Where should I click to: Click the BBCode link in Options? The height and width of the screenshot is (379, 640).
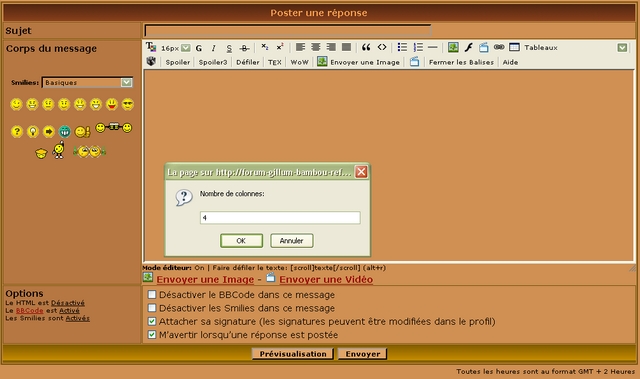click(29, 310)
